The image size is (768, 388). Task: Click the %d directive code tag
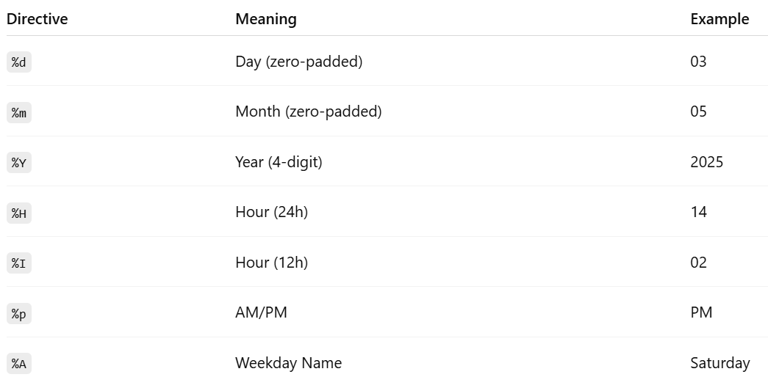19,62
